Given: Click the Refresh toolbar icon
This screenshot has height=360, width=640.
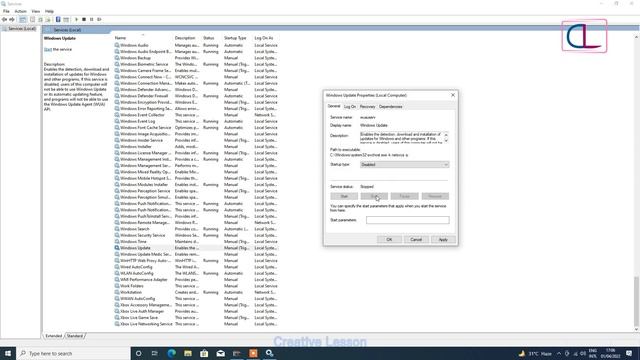Looking at the screenshot, I should pos(40,19).
